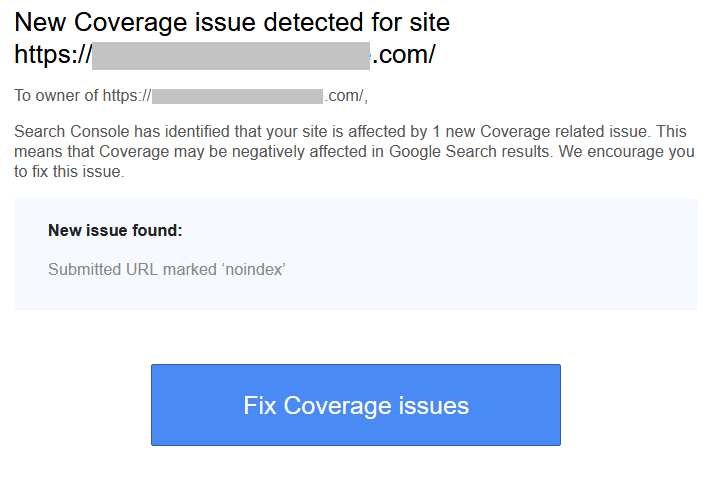Click the 'New Coverage issue detected for site' heading
728x494 pixels.
click(x=232, y=22)
